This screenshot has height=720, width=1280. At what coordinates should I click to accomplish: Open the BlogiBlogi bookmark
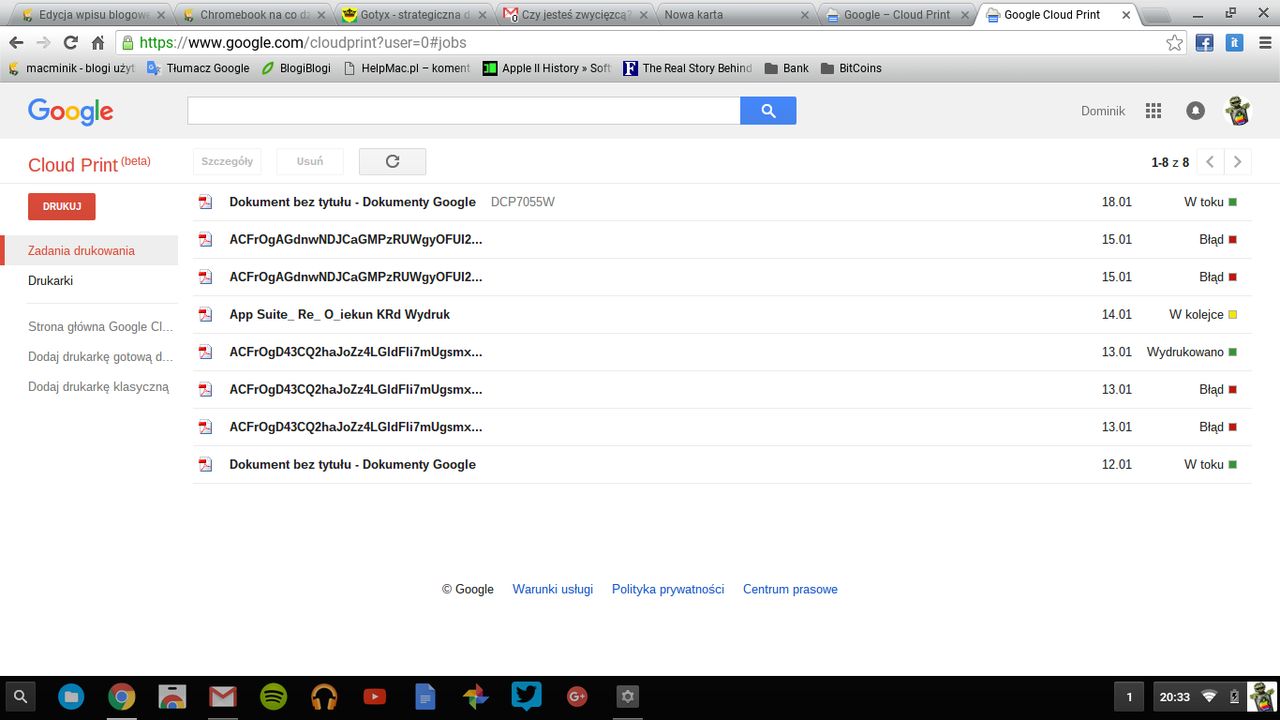(x=296, y=68)
